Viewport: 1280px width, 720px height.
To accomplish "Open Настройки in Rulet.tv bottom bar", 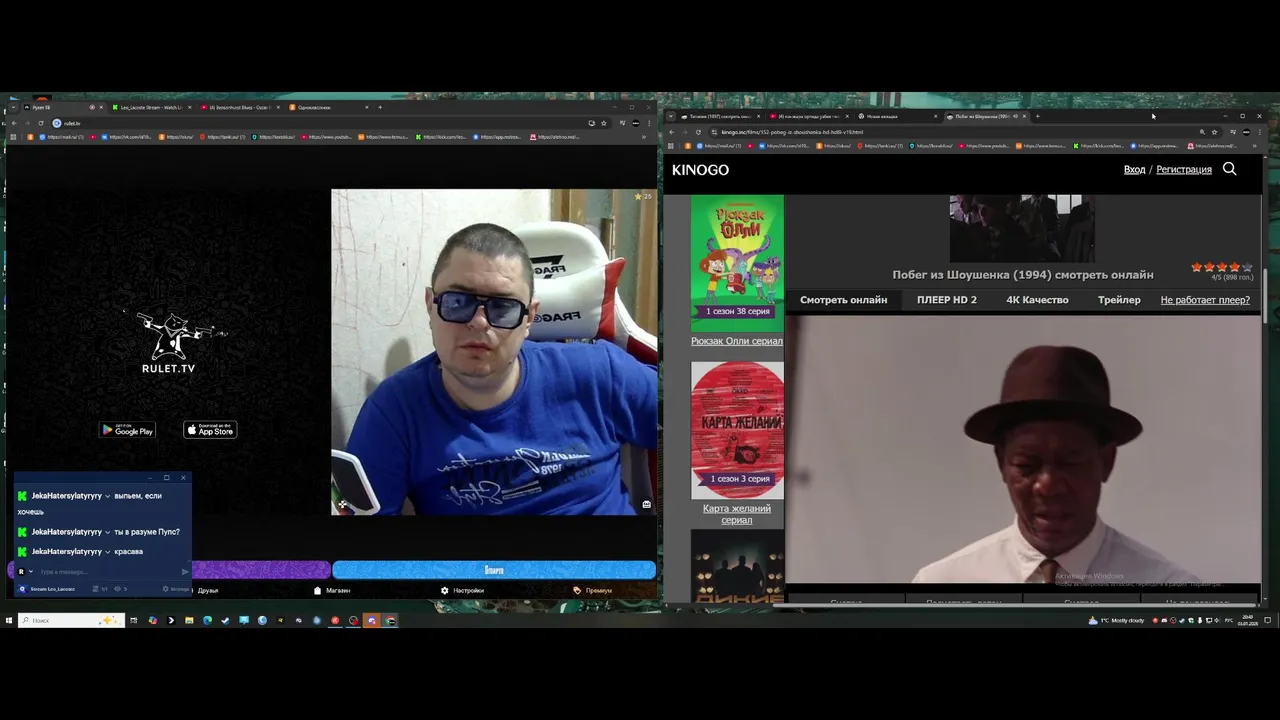I will pos(462,590).
